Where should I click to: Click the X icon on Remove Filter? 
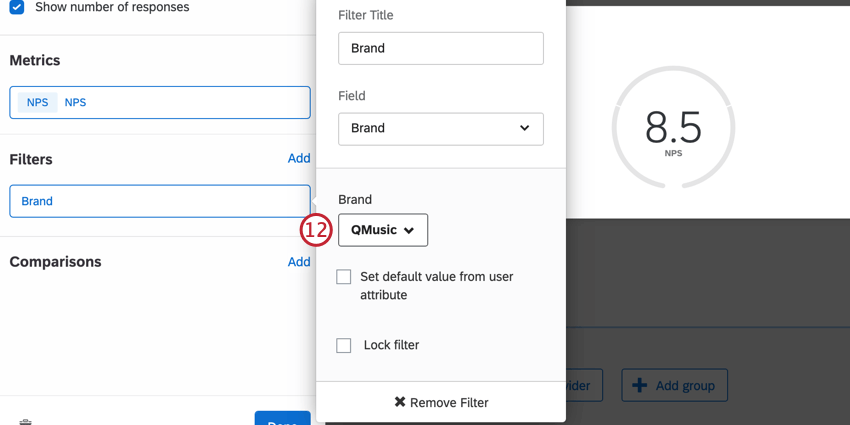click(x=400, y=402)
